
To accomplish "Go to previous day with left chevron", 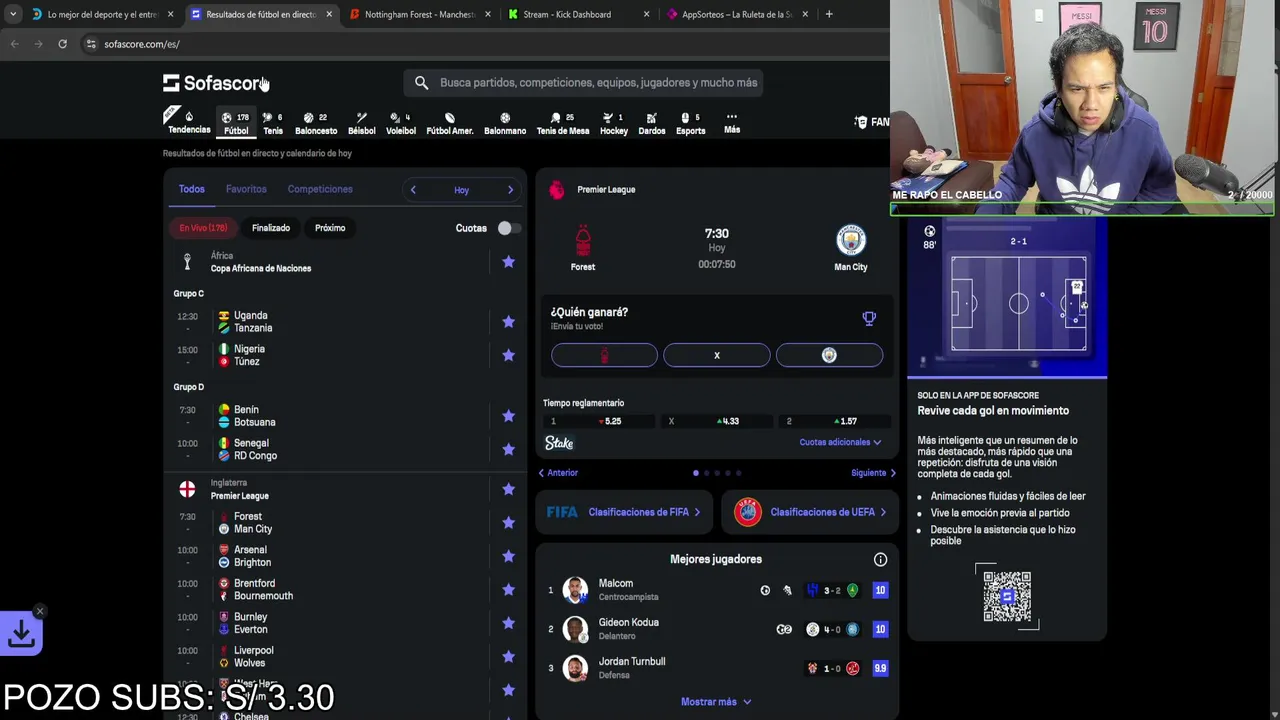I will (x=413, y=190).
